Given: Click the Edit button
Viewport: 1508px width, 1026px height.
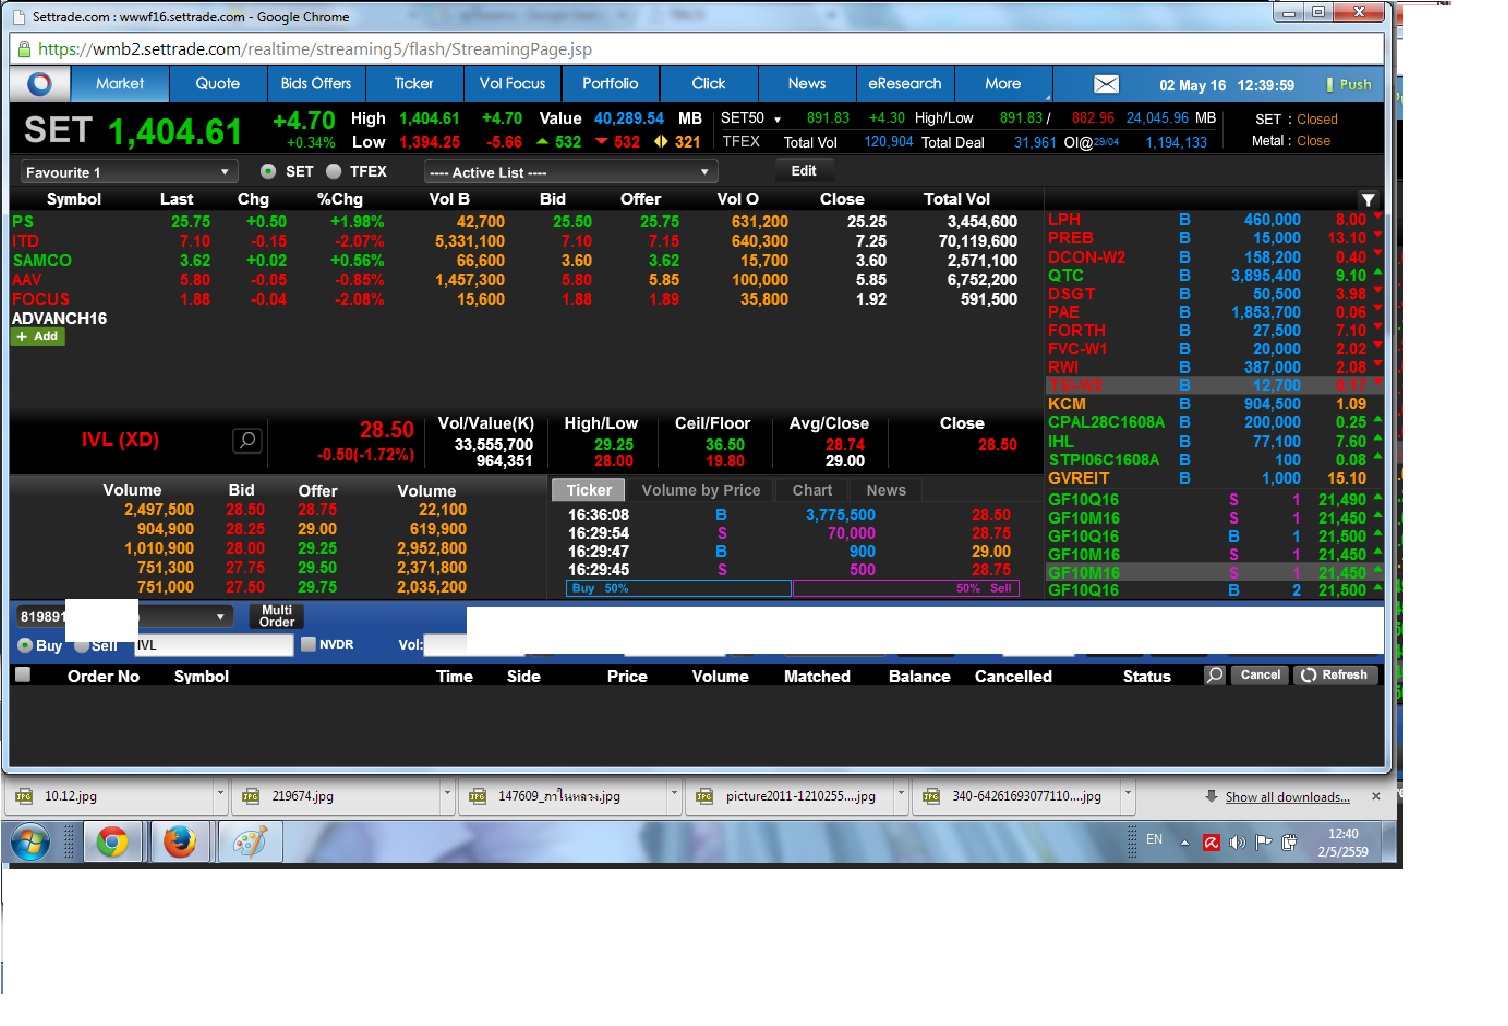Looking at the screenshot, I should pyautogui.click(x=804, y=171).
